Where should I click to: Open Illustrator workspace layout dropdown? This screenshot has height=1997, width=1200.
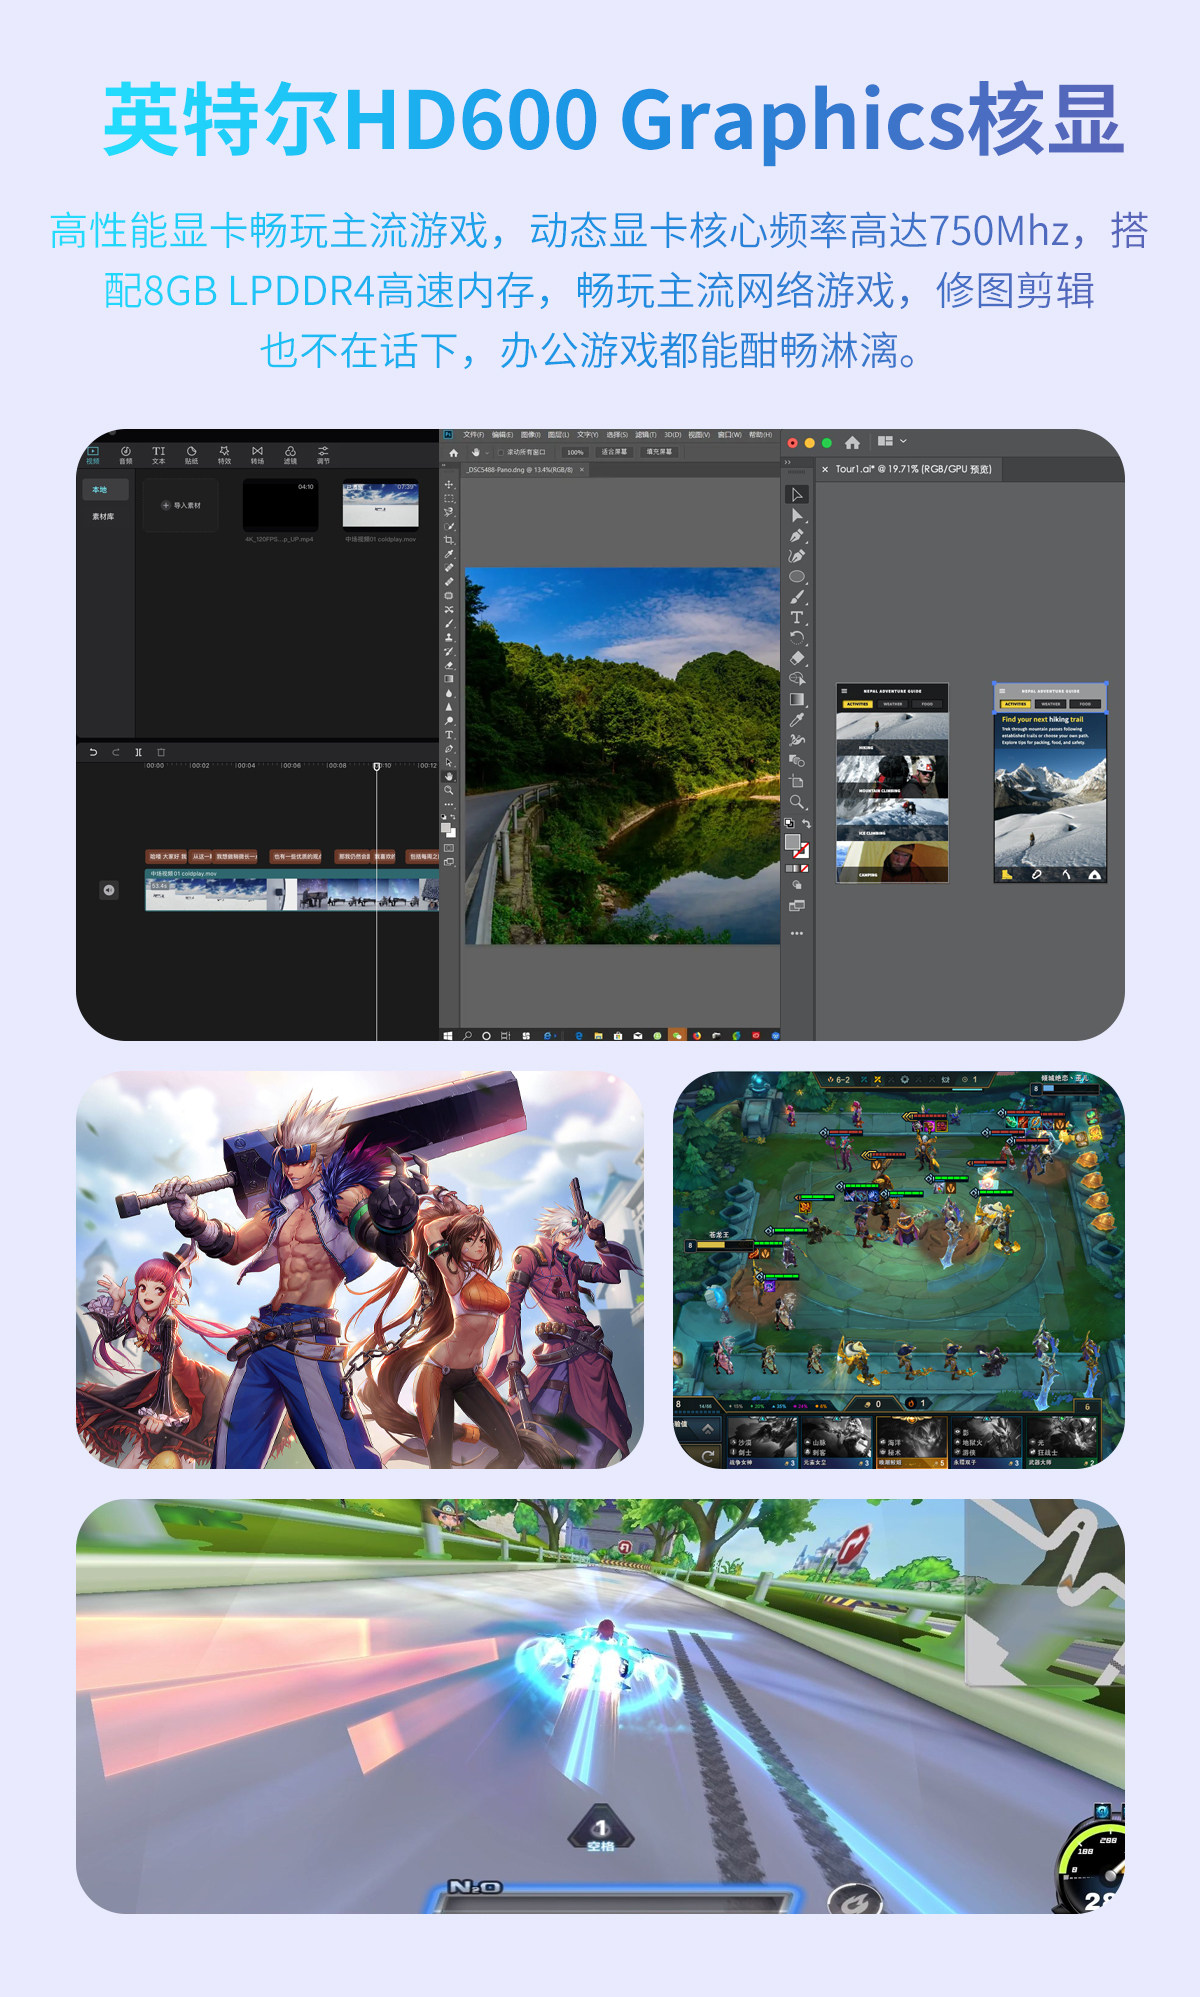click(892, 441)
